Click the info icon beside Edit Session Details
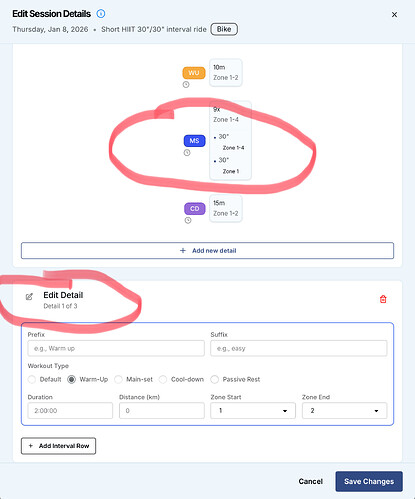The width and height of the screenshot is (415, 499). click(101, 14)
